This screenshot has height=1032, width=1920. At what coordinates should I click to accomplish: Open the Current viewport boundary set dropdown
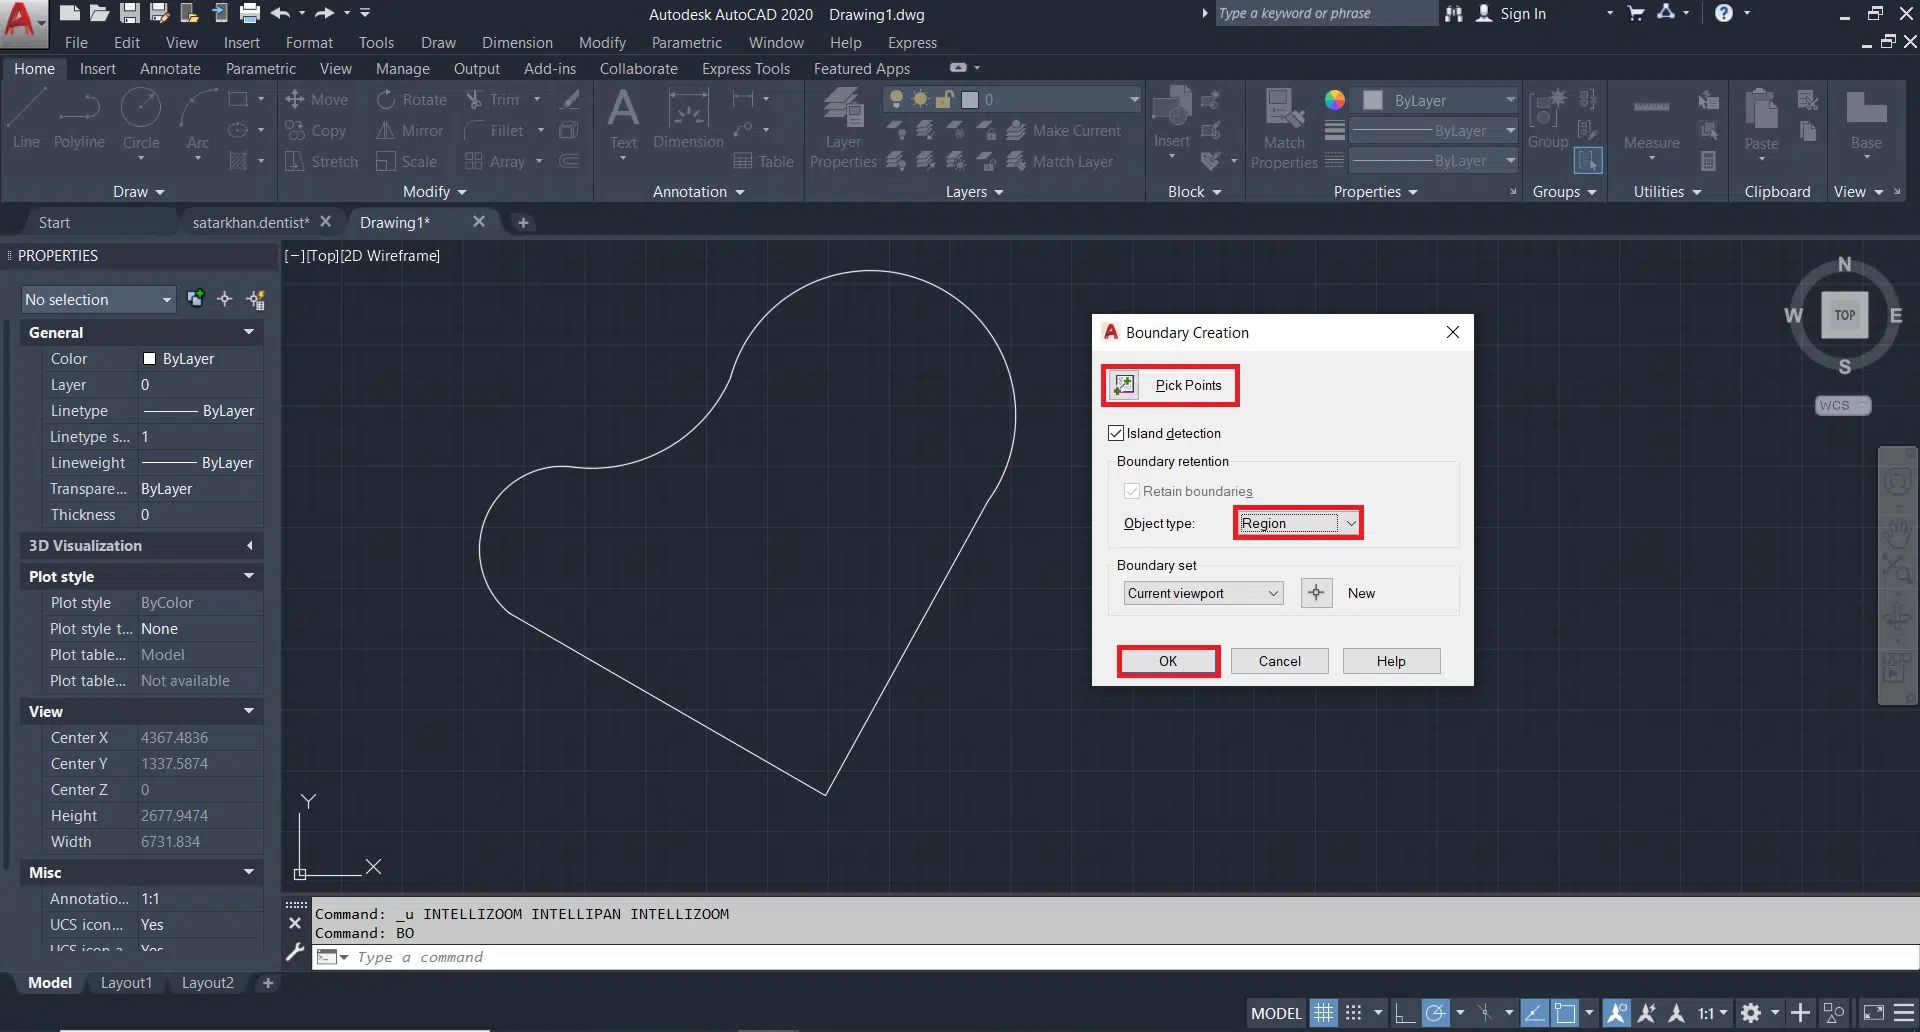tap(1272, 593)
